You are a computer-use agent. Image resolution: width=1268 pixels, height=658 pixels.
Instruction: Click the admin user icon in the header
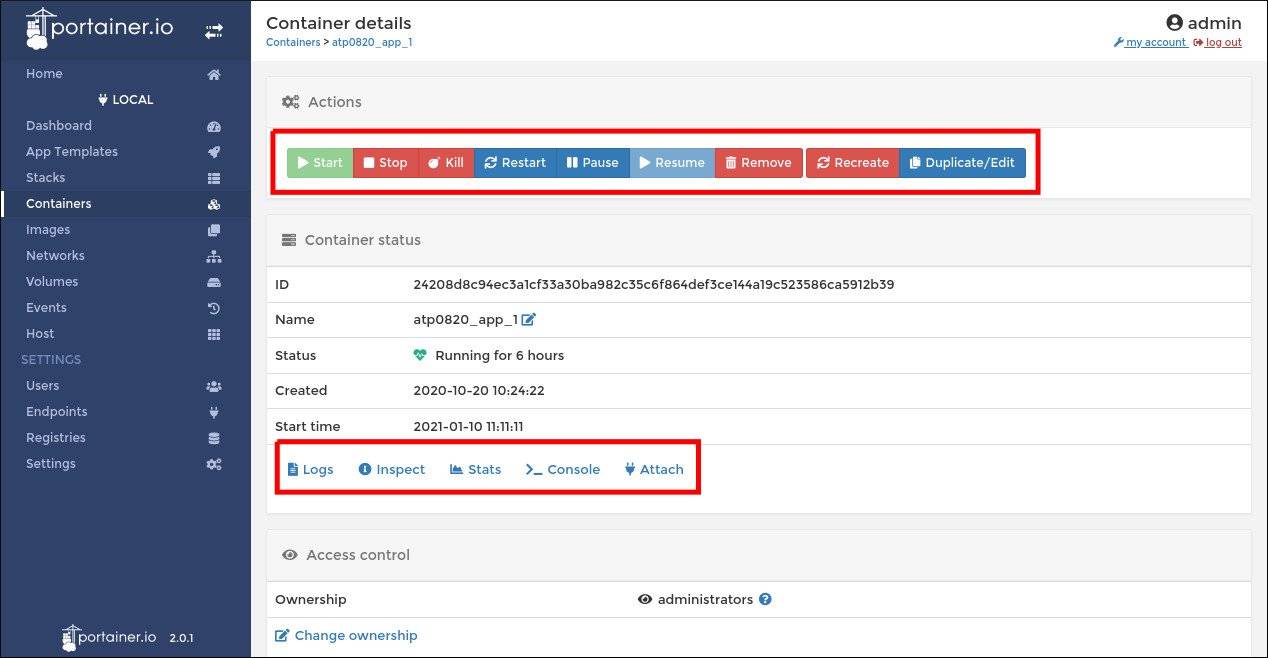(x=1172, y=22)
